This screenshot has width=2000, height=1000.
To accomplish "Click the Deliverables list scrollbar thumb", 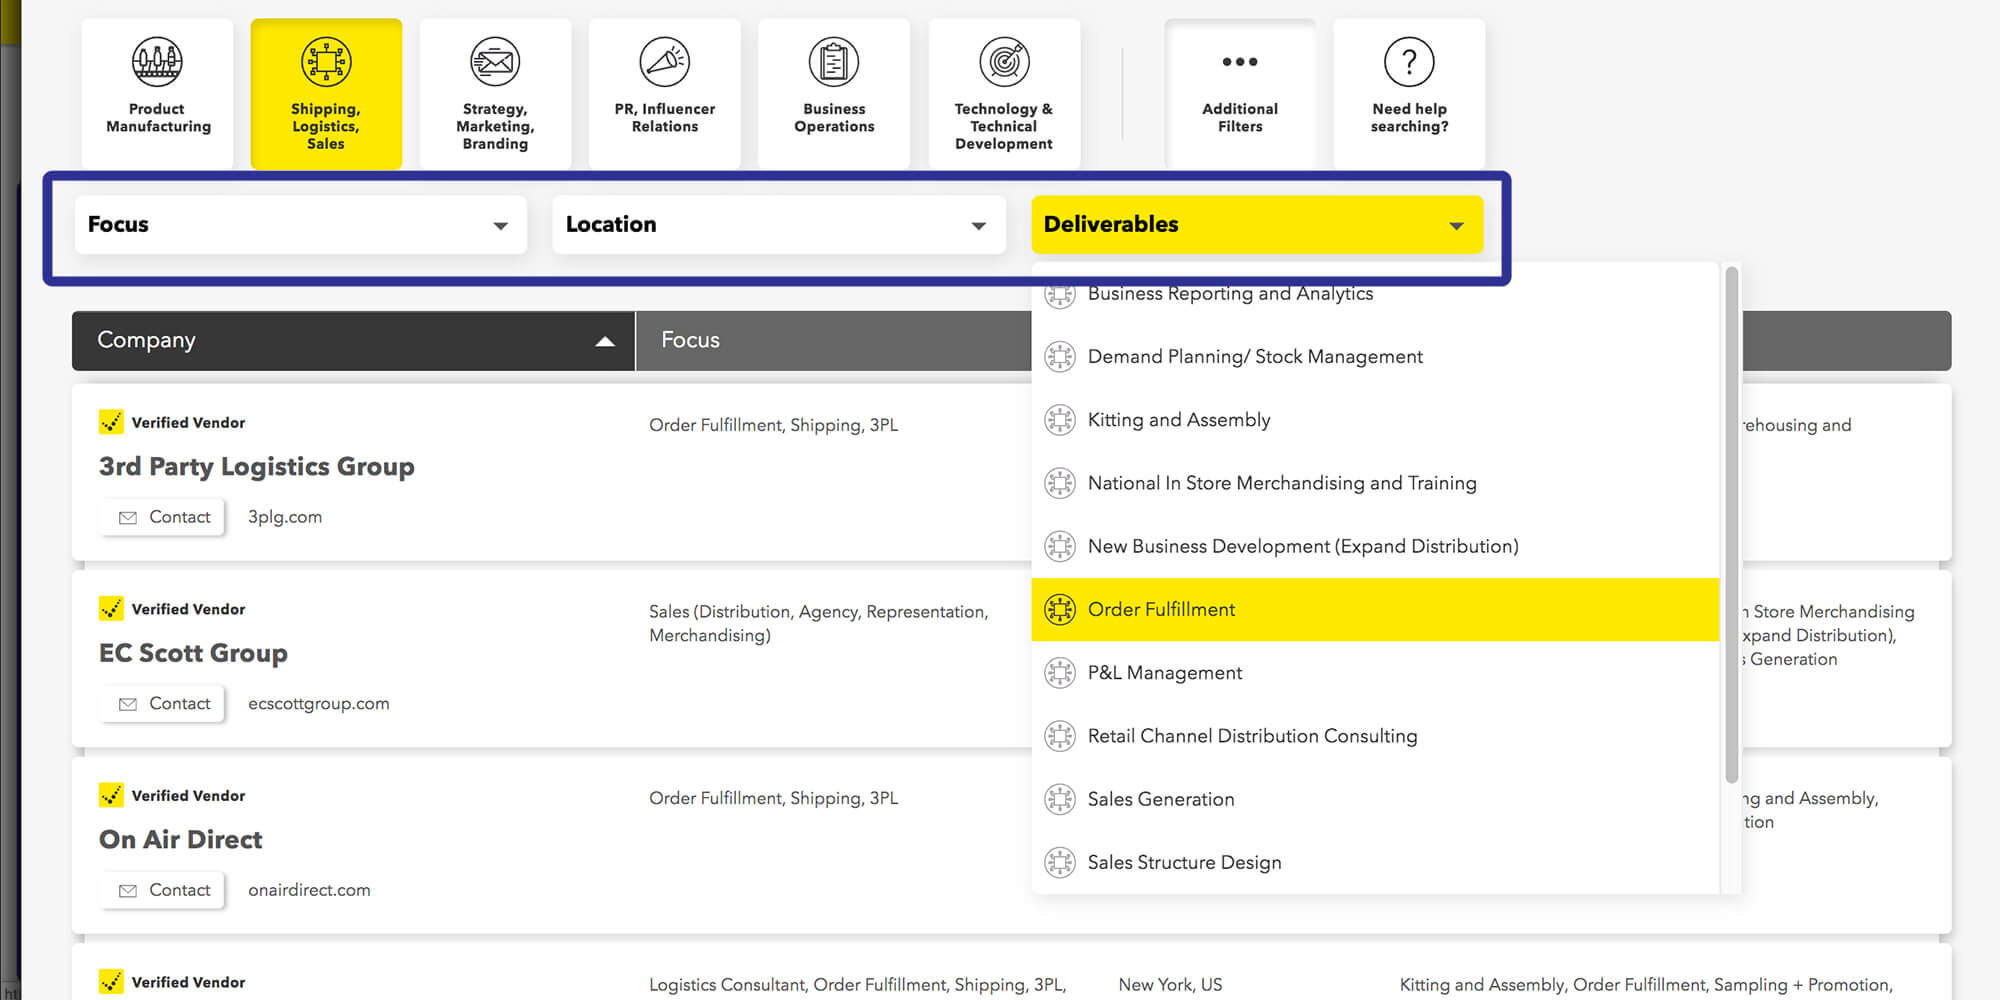I will 1731,525.
